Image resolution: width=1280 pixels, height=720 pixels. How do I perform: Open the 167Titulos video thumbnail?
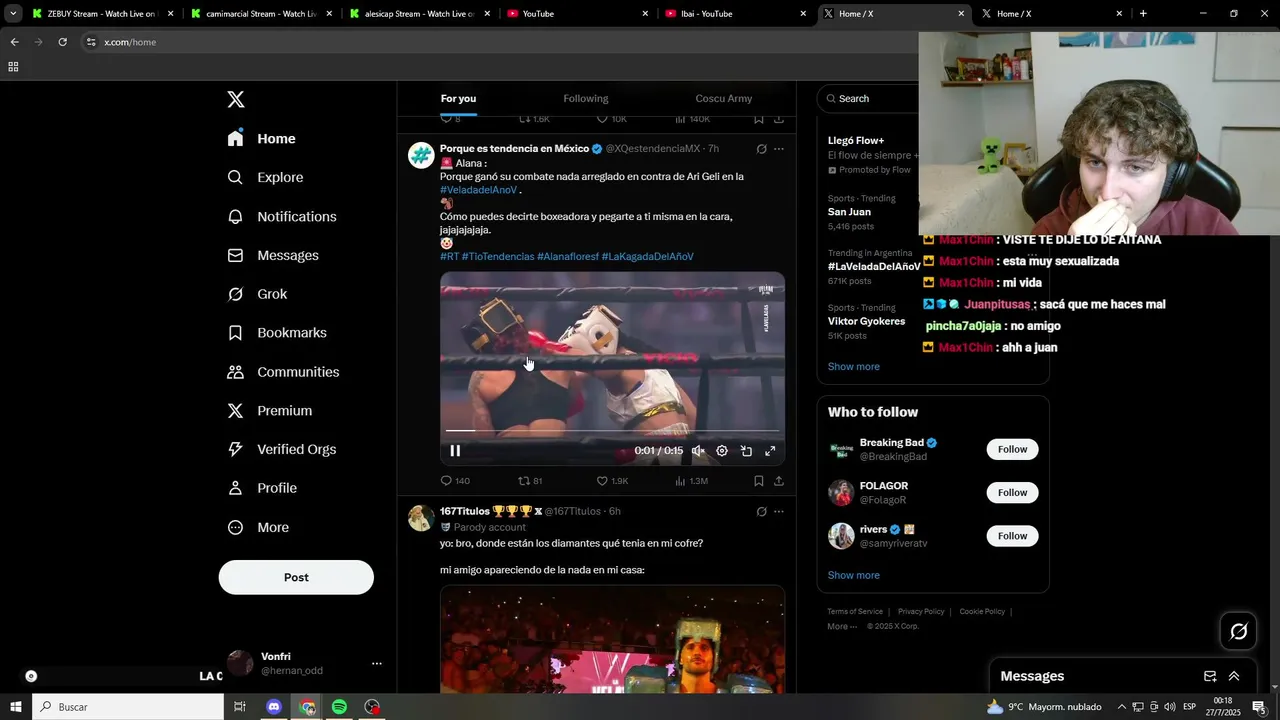click(612, 640)
